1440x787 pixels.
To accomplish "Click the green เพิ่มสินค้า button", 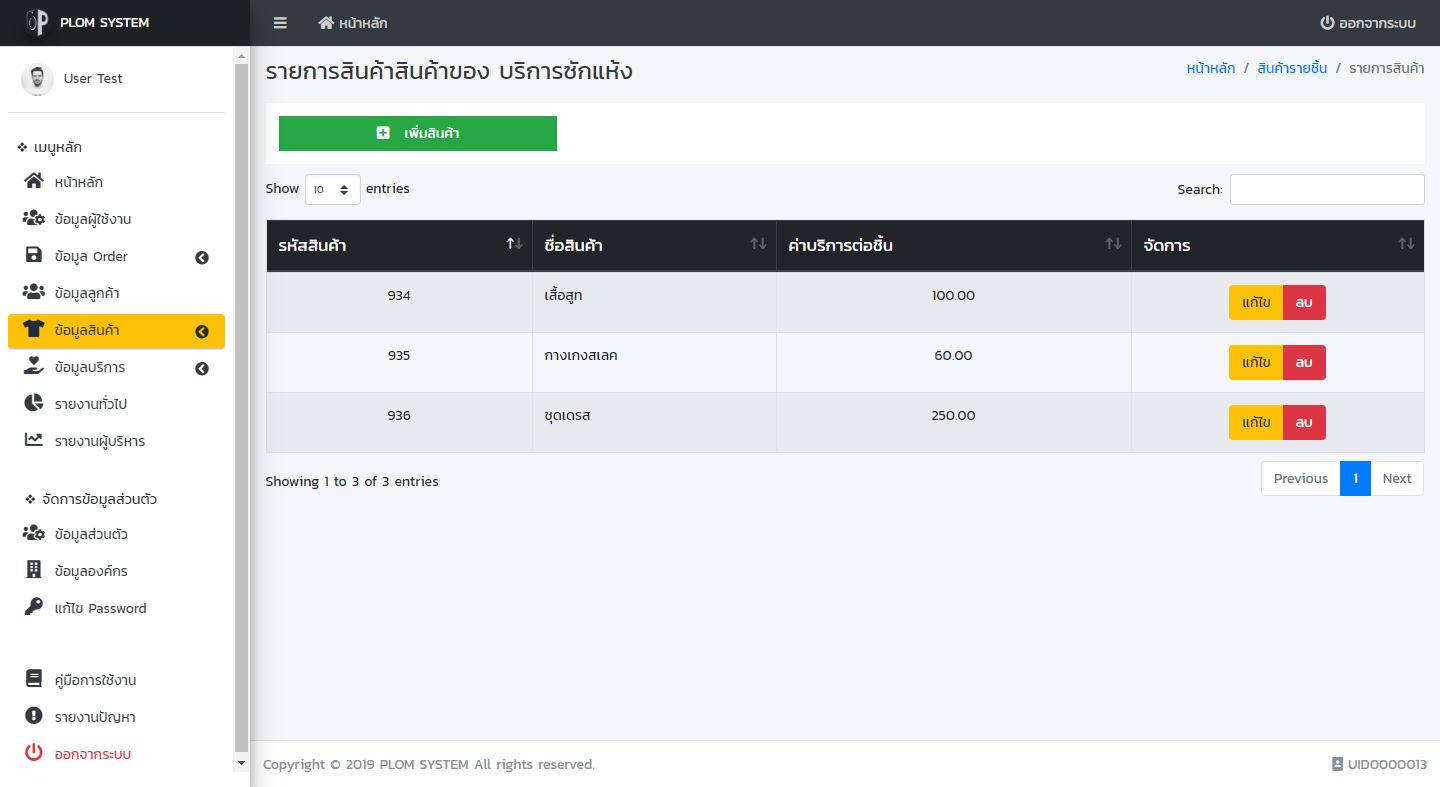I will [x=417, y=133].
